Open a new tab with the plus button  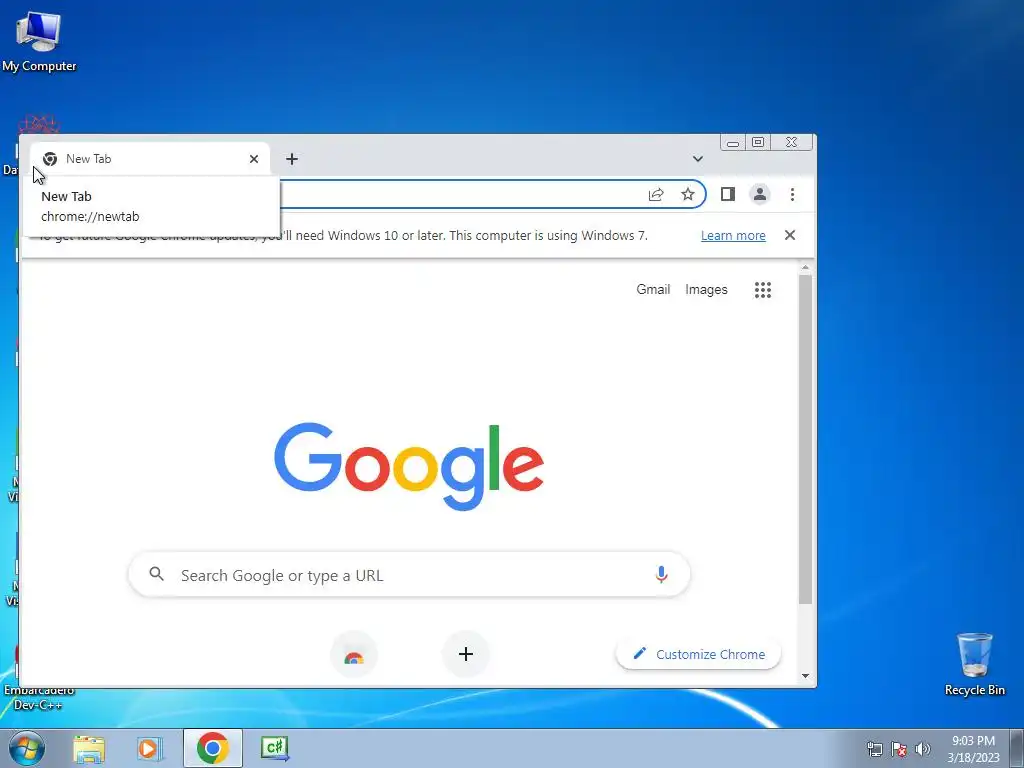coord(292,159)
